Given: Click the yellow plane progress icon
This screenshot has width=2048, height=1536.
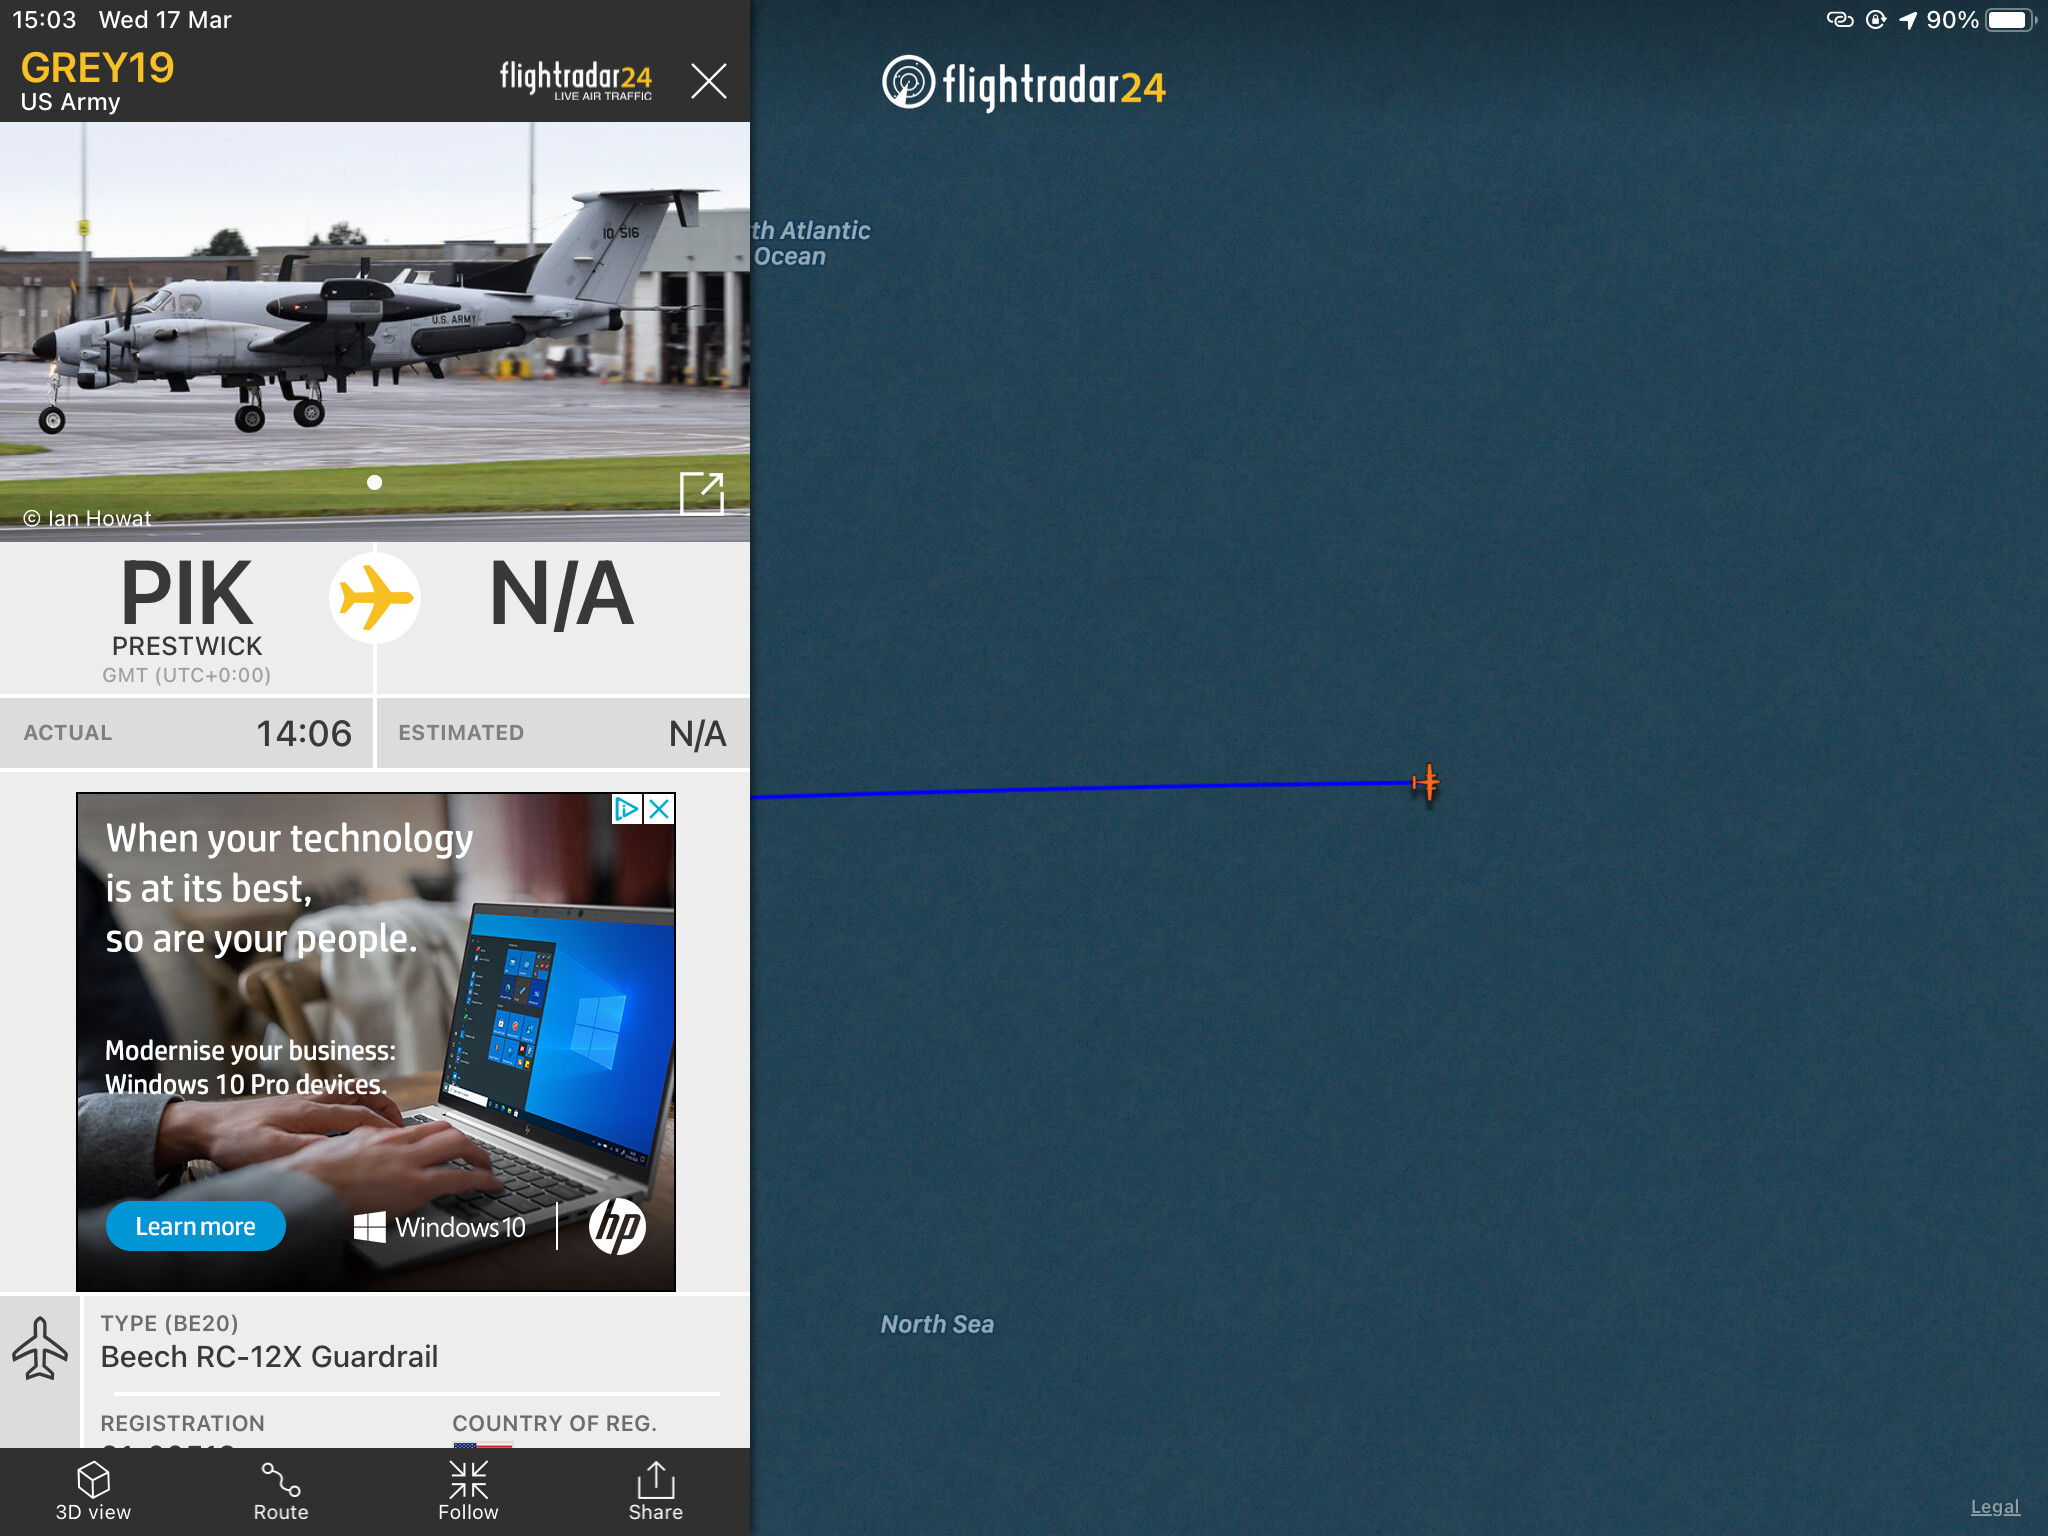Looking at the screenshot, I should point(374,598).
